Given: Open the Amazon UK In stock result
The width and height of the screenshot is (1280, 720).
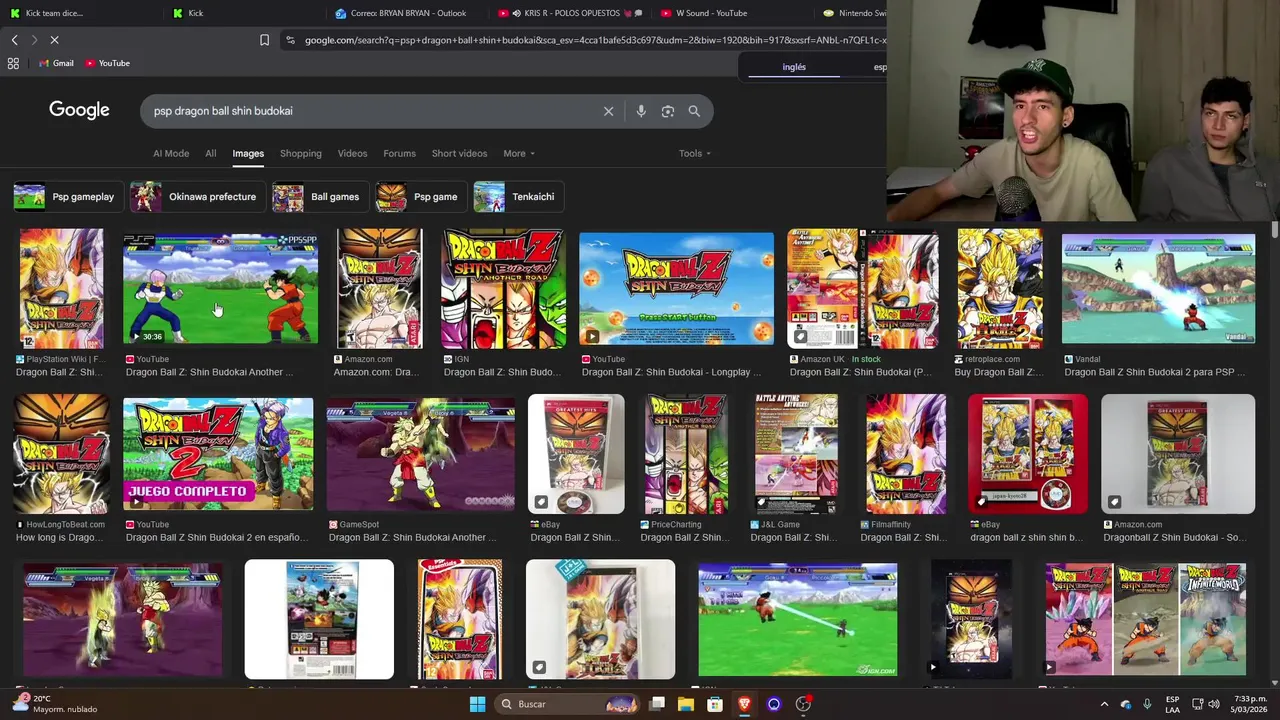Looking at the screenshot, I should [862, 288].
